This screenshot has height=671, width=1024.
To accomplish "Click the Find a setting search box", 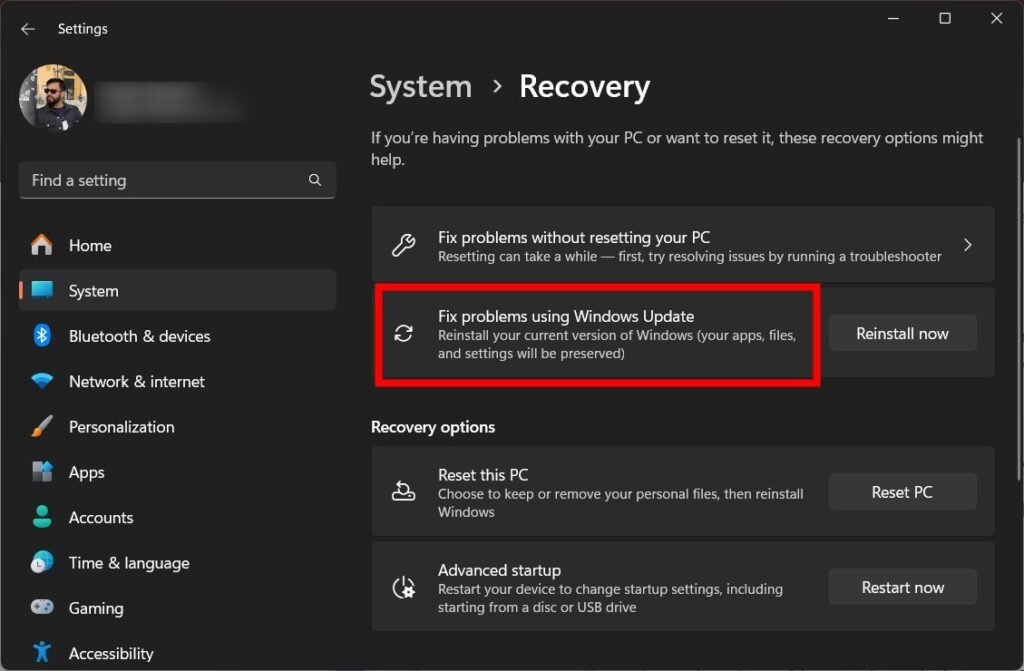I will click(x=178, y=180).
